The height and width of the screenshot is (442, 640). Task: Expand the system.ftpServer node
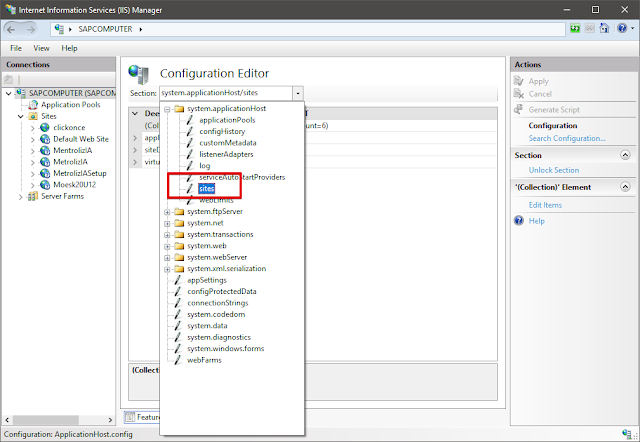click(167, 212)
